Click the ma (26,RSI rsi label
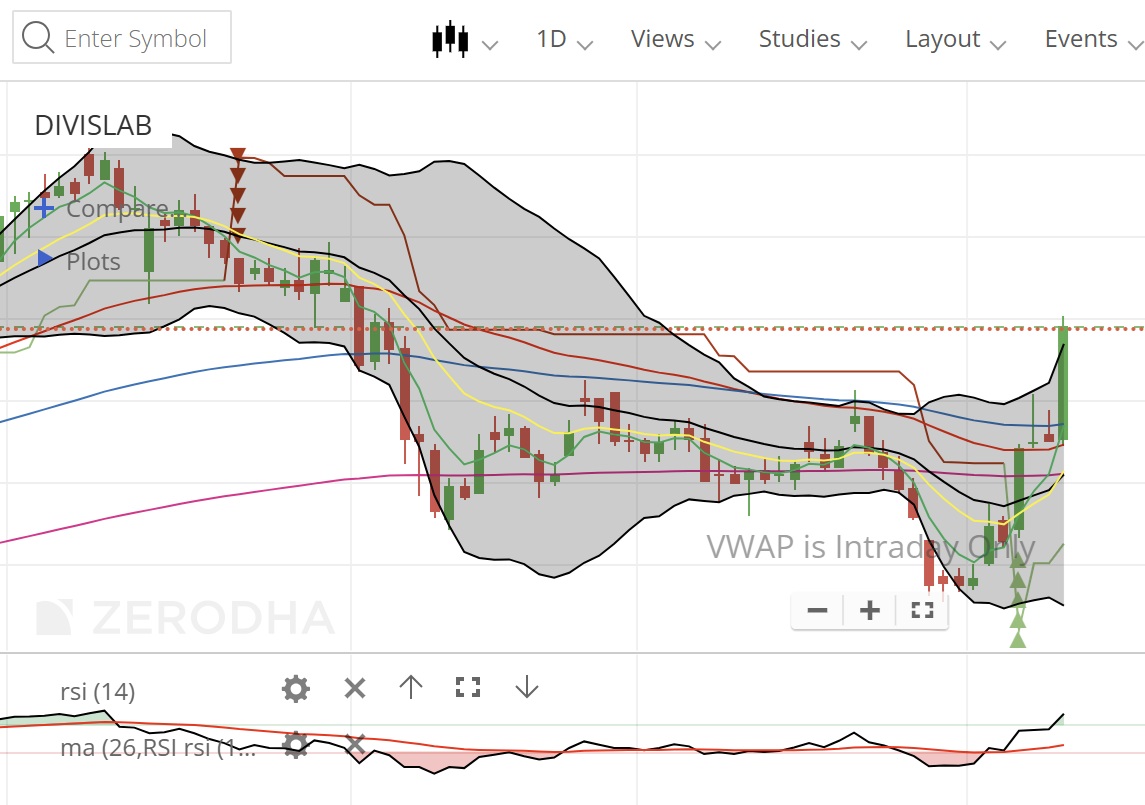Viewport: 1145px width, 805px height. pos(158,748)
